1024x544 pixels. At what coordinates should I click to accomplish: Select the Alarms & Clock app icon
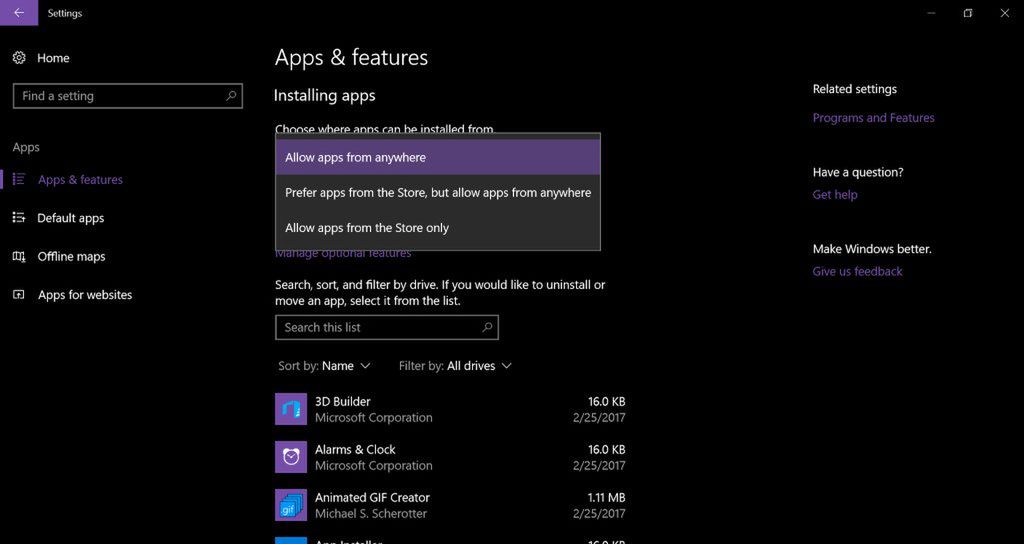click(x=291, y=457)
